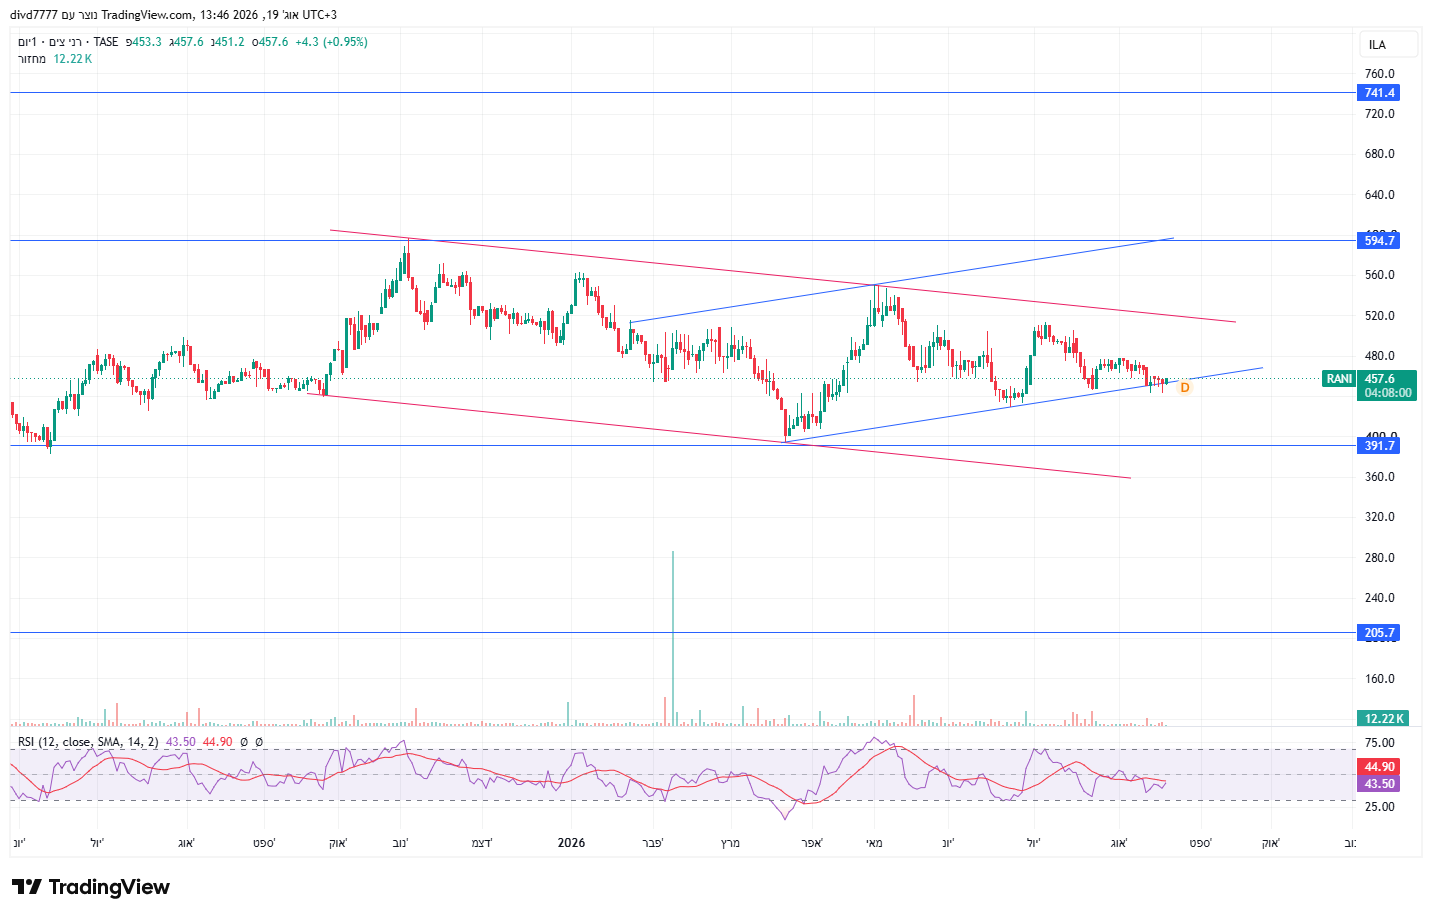The height and width of the screenshot is (917, 1432).
Task: Click the 240.0 price scale label
Action: point(1380,598)
